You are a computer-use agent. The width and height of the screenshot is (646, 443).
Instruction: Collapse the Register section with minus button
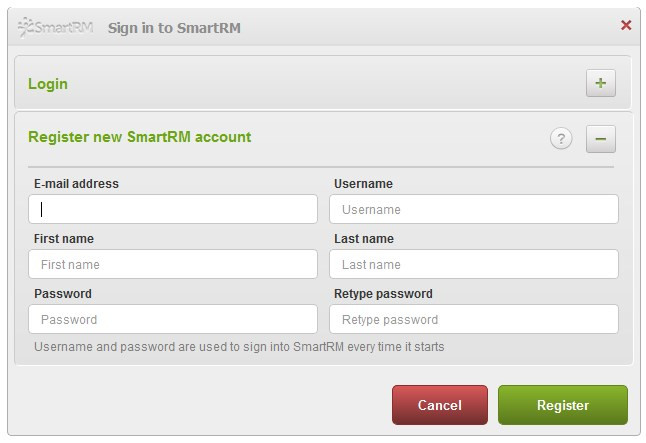coord(601,139)
